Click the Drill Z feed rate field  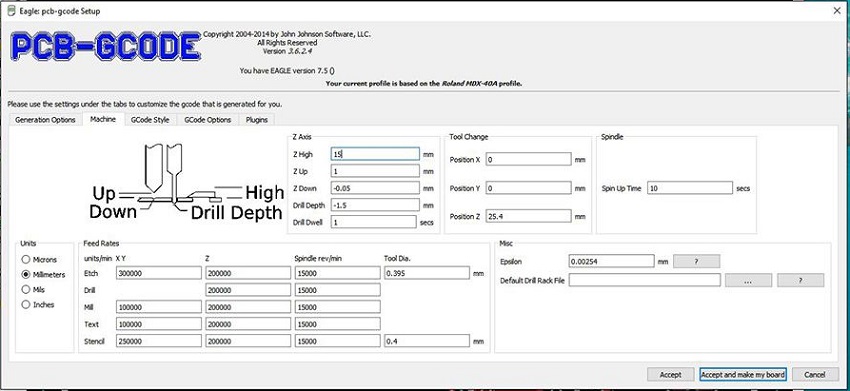pyautogui.click(x=248, y=290)
